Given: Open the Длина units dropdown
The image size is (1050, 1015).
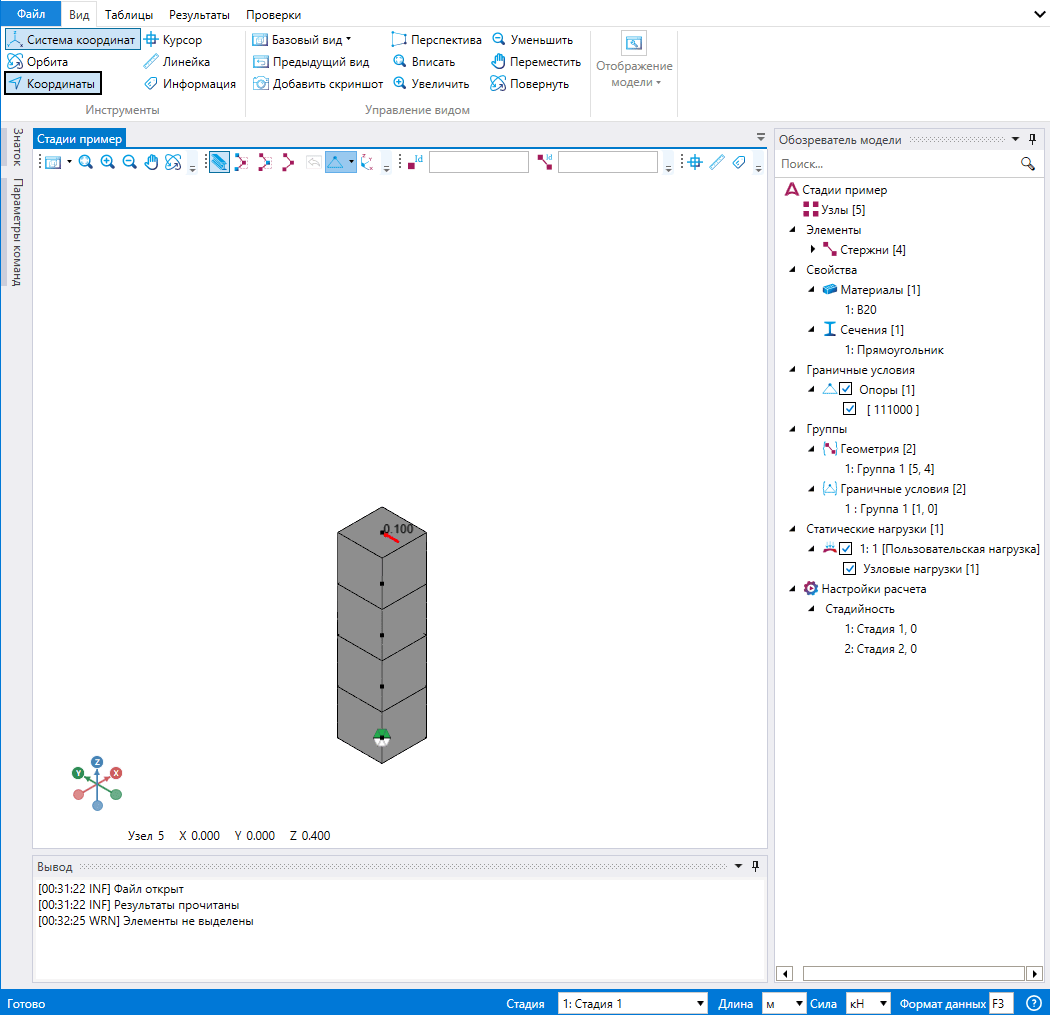Looking at the screenshot, I should [x=783, y=1003].
